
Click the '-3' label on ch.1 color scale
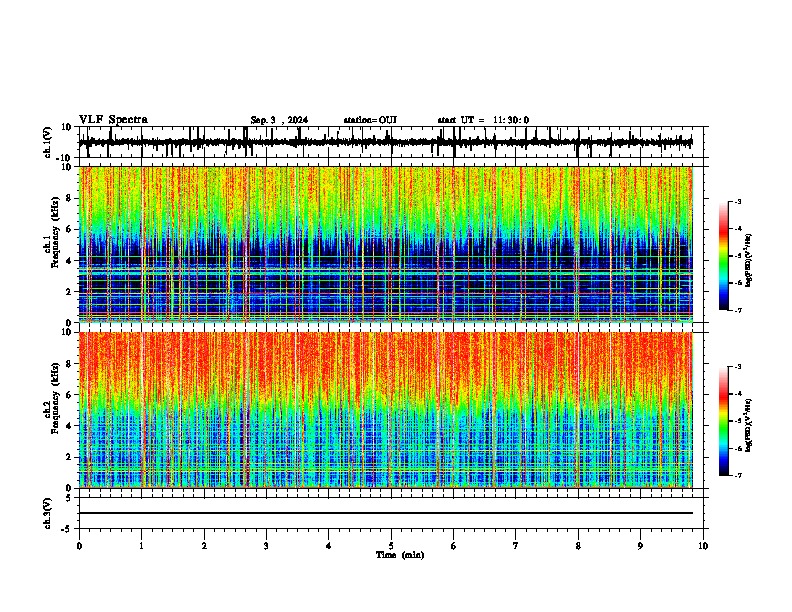coord(738,201)
